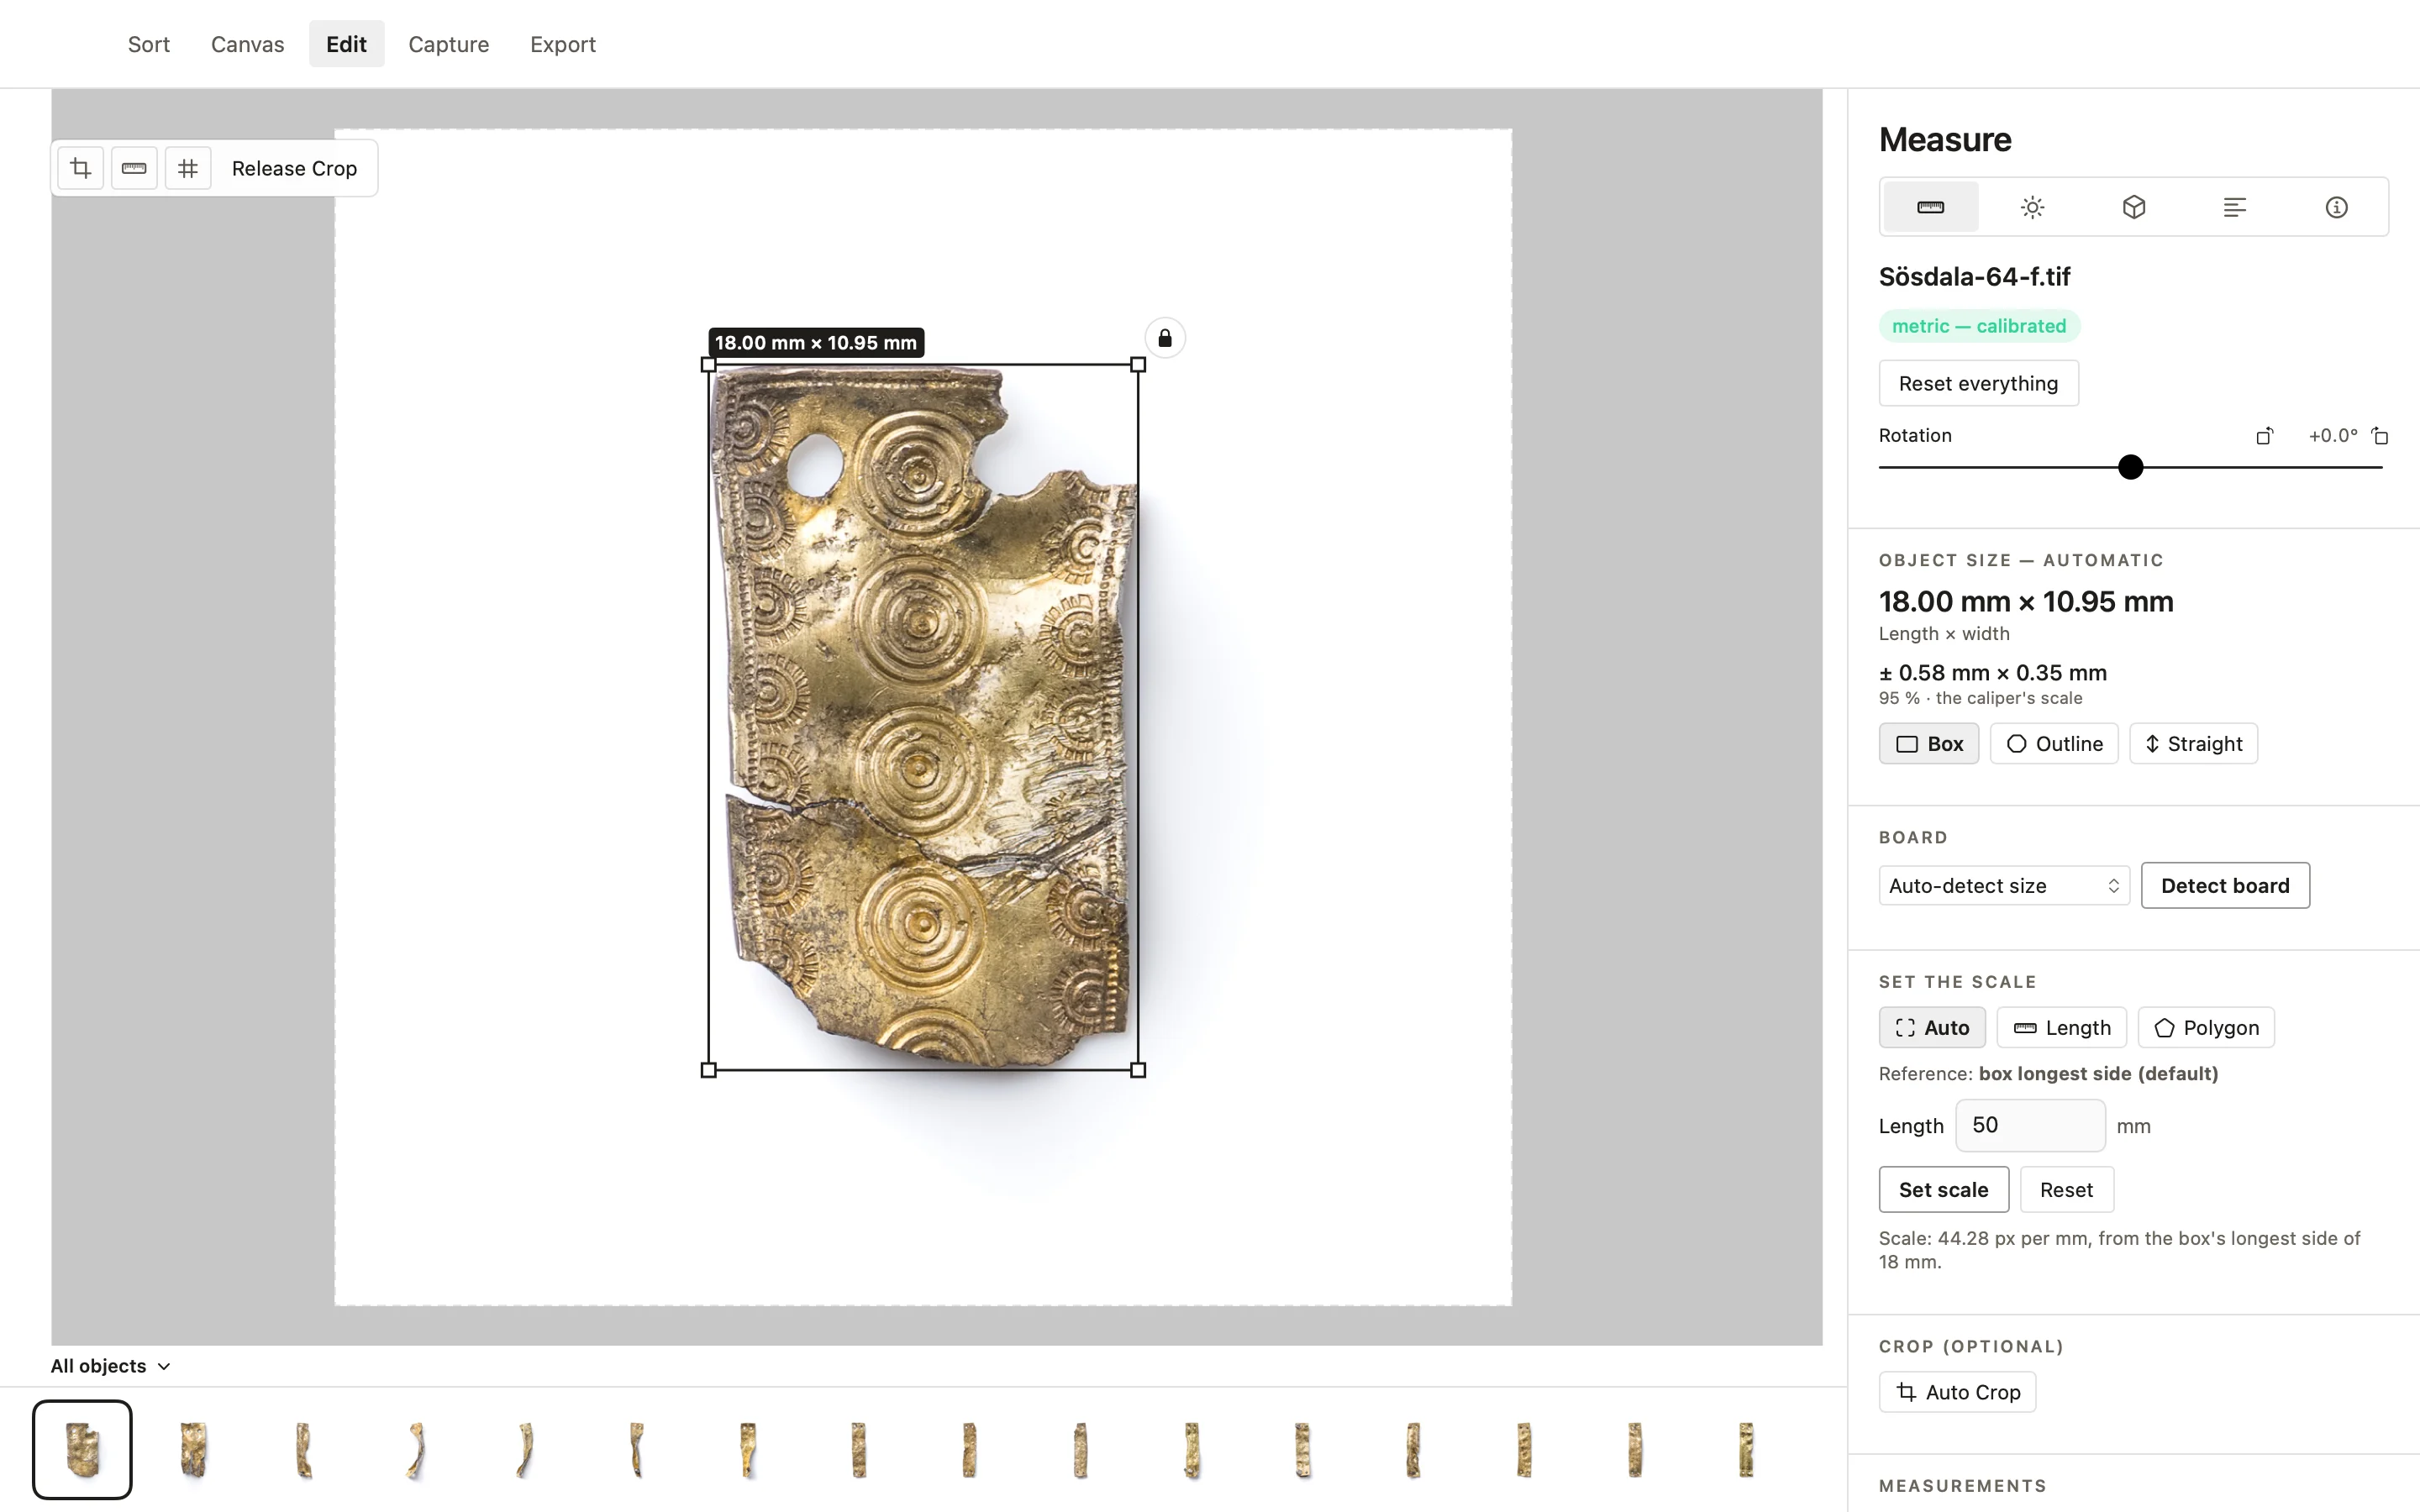2420x1512 pixels.
Task: Click the top-right crop box handle
Action: (x=1138, y=365)
